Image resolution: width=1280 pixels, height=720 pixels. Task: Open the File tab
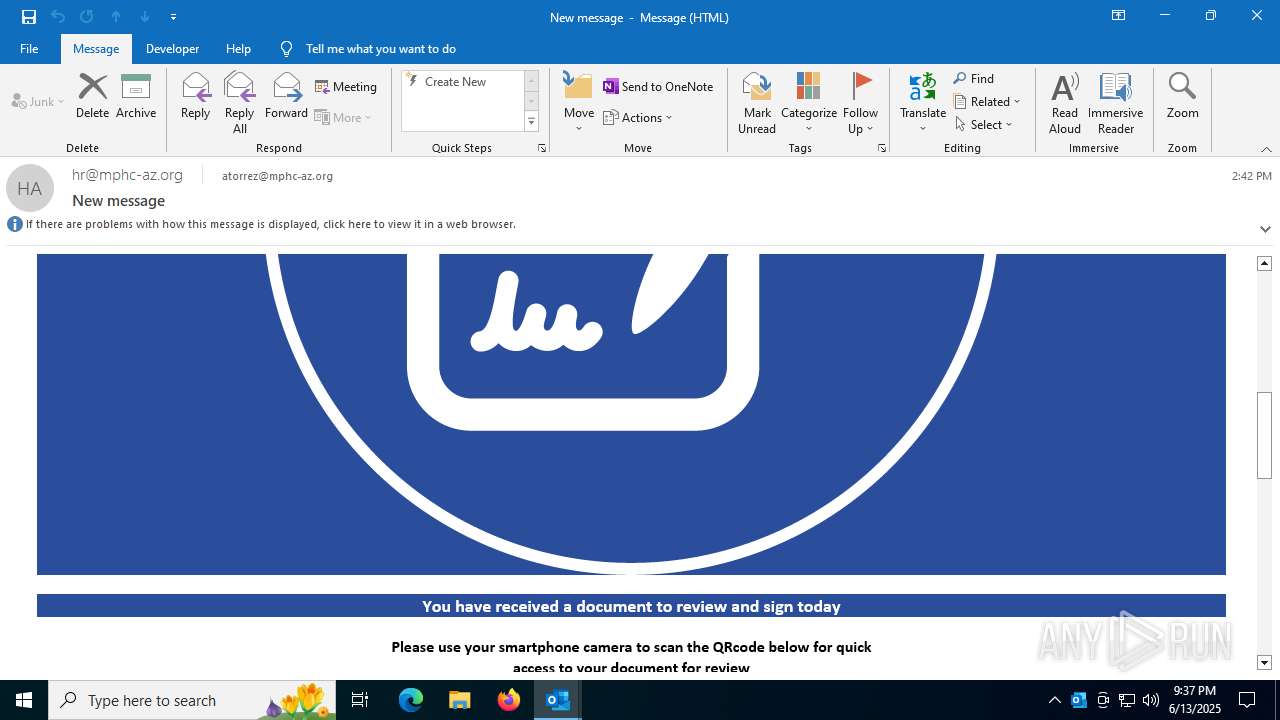pos(29,48)
